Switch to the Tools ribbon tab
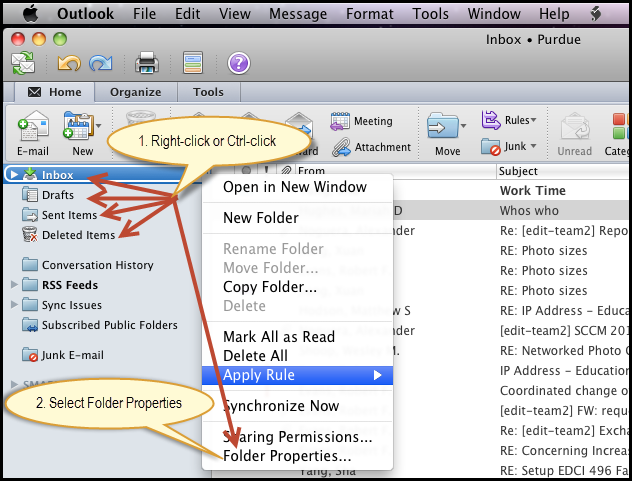Screen dimensions: 632x481 pyautogui.click(x=208, y=92)
